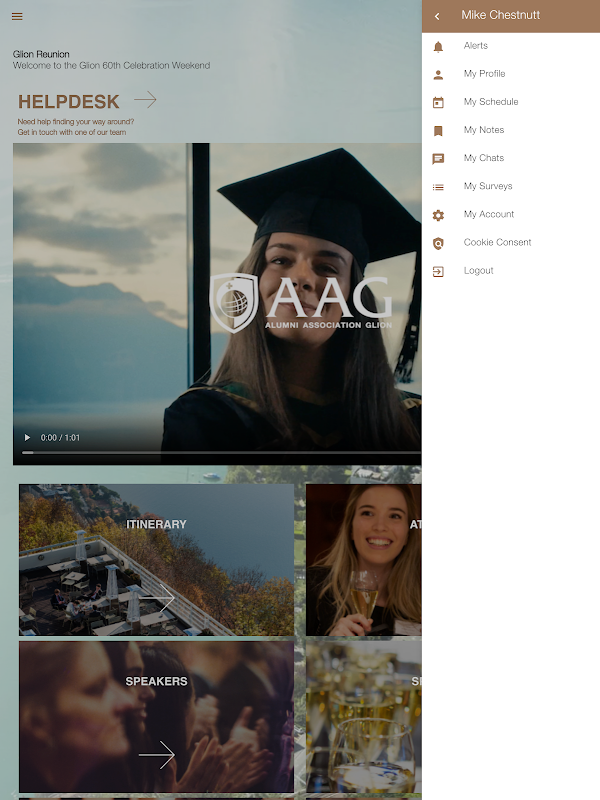Open the hamburger menu icon

(17, 16)
